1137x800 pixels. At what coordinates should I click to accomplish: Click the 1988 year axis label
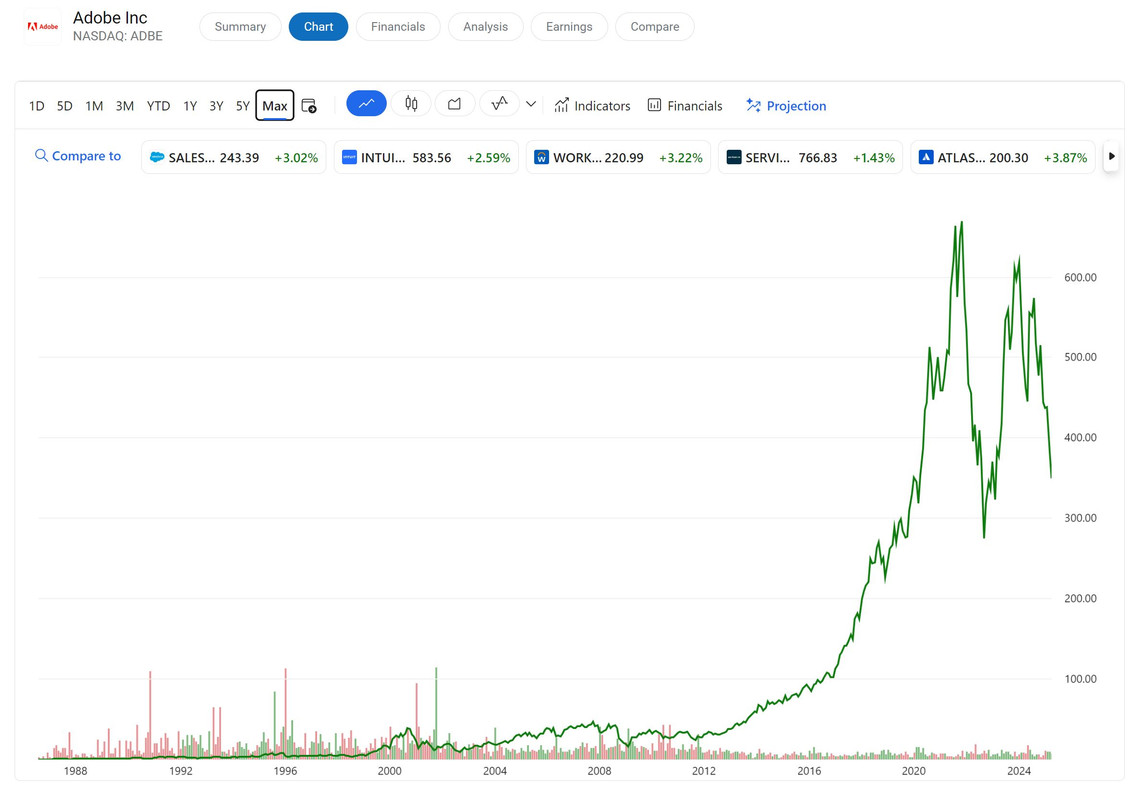(x=75, y=771)
